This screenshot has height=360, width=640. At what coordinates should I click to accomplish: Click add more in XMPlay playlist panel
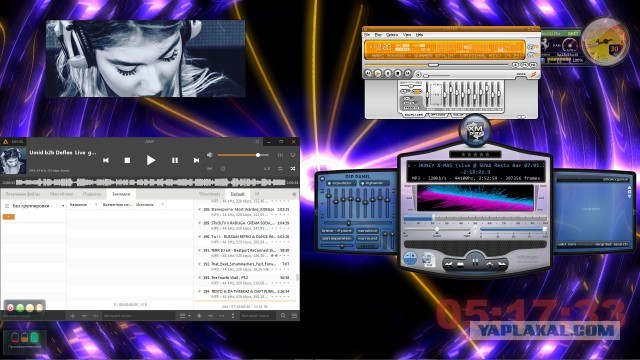(x=567, y=244)
